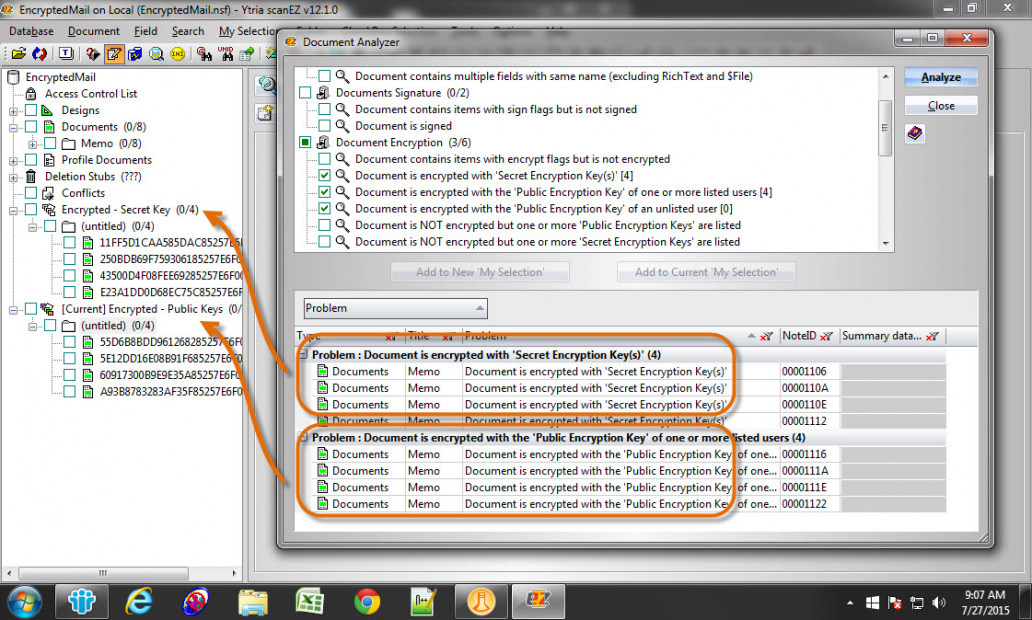Viewport: 1032px width, 620px height.
Task: Check the Profile Documents checkbox
Action: pos(31,160)
